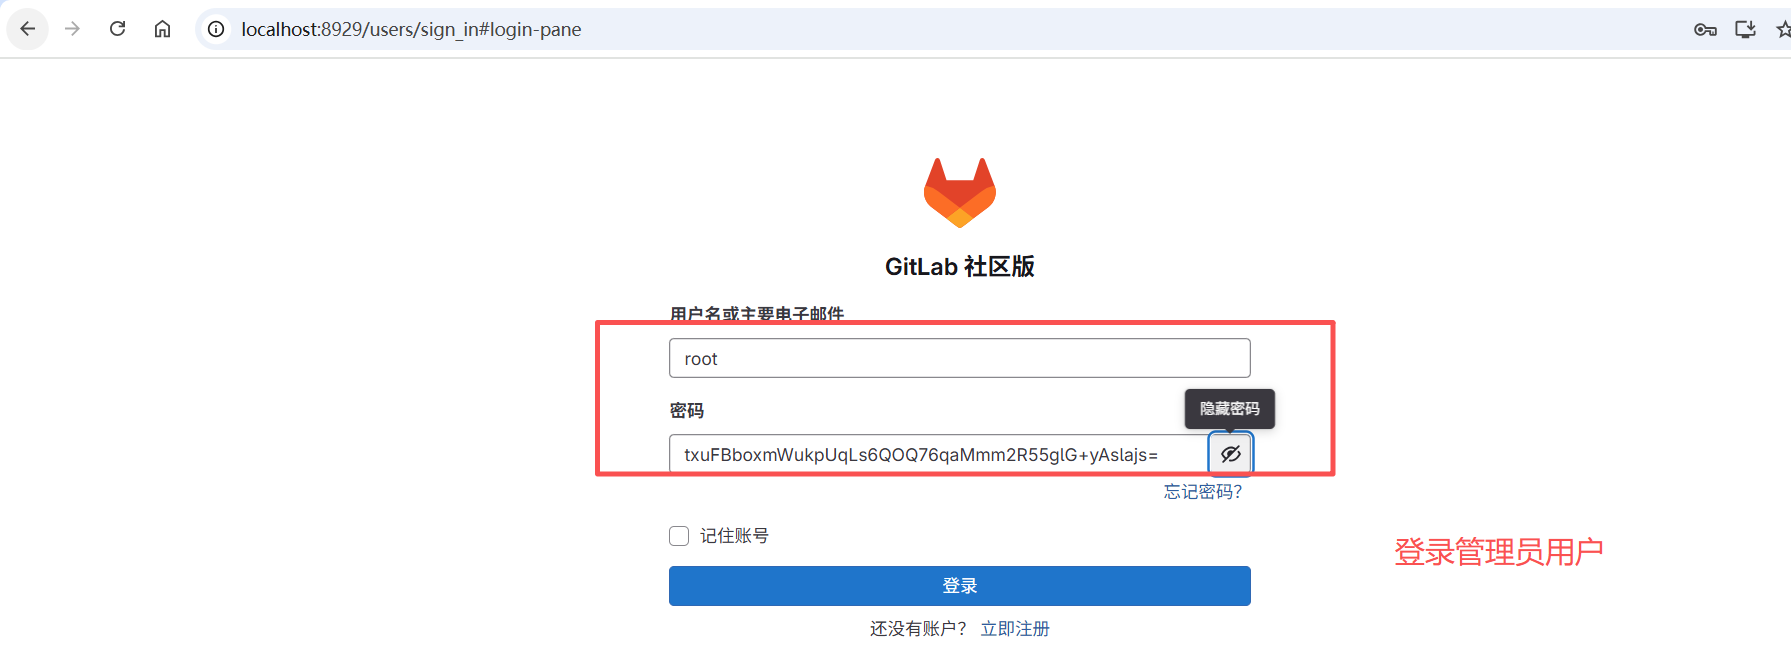Focus the username field containing root
Viewport: 1791px width, 659px height.
point(960,358)
